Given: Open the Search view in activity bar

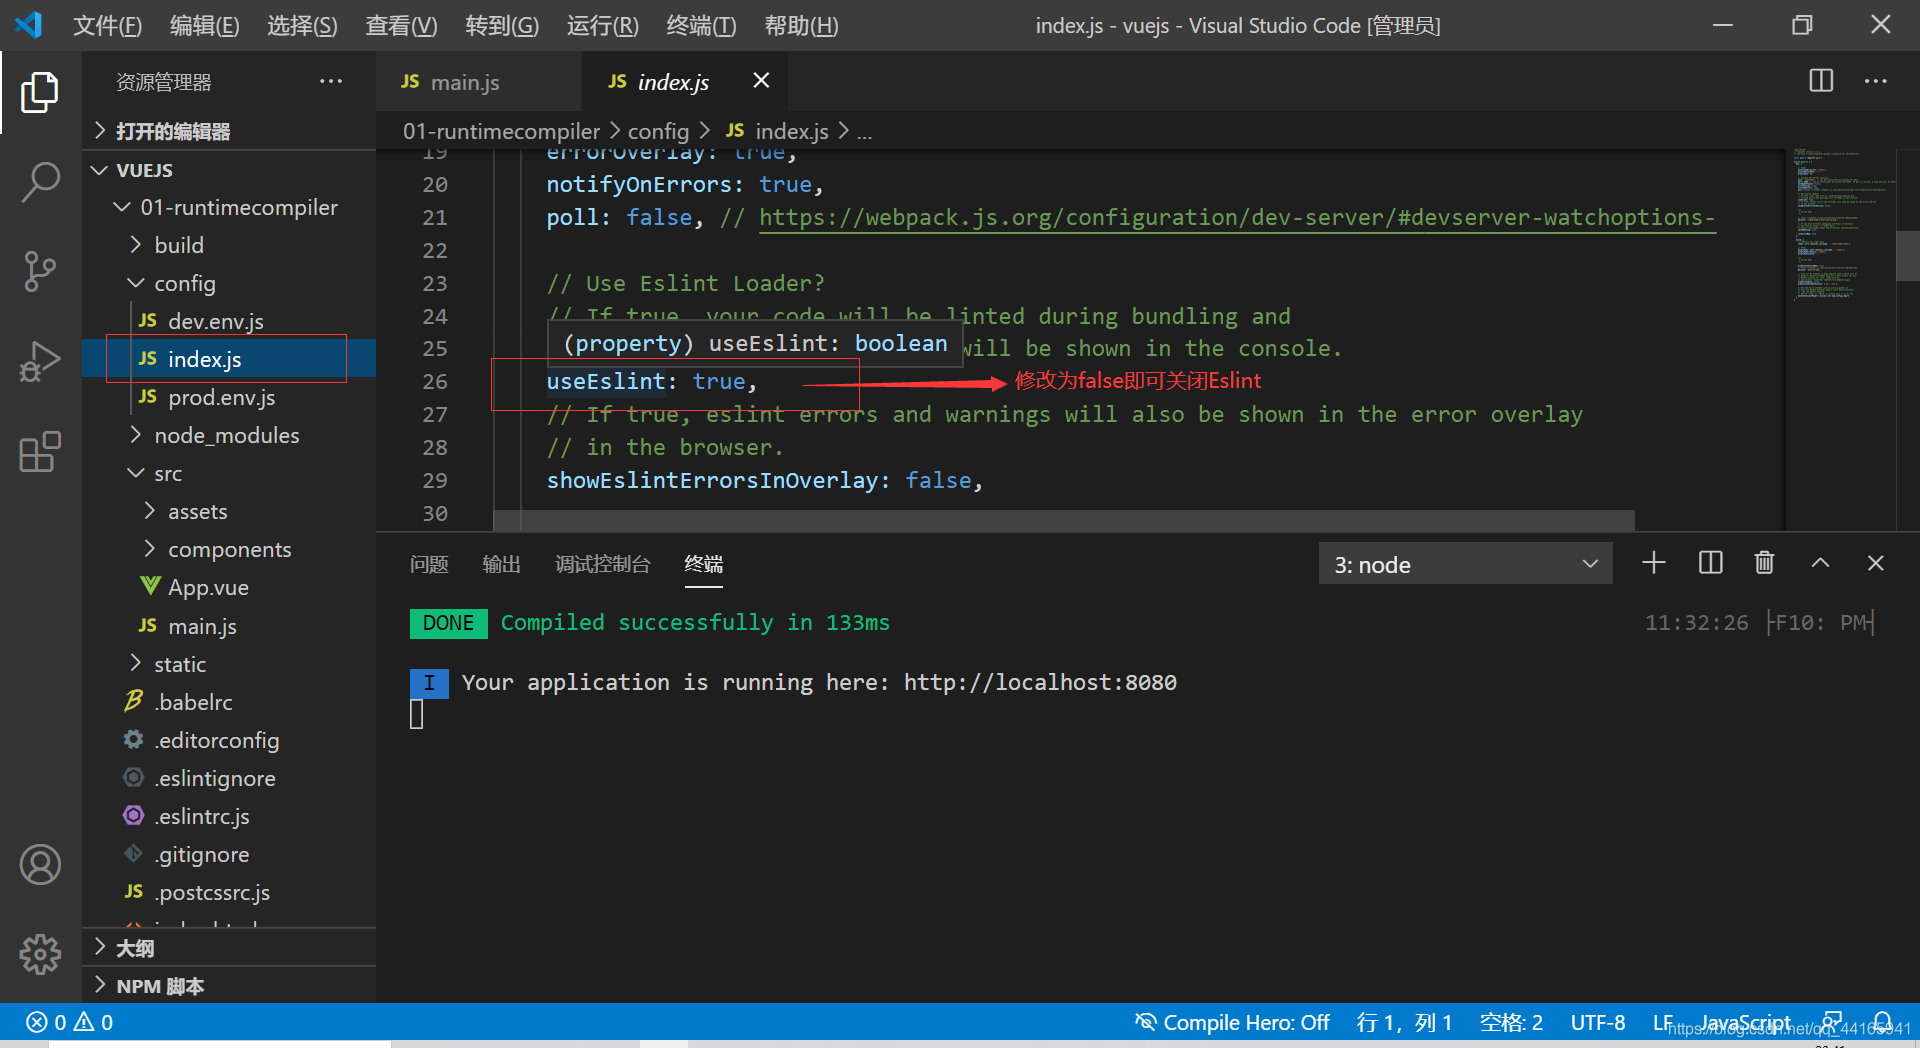Looking at the screenshot, I should pos(40,182).
